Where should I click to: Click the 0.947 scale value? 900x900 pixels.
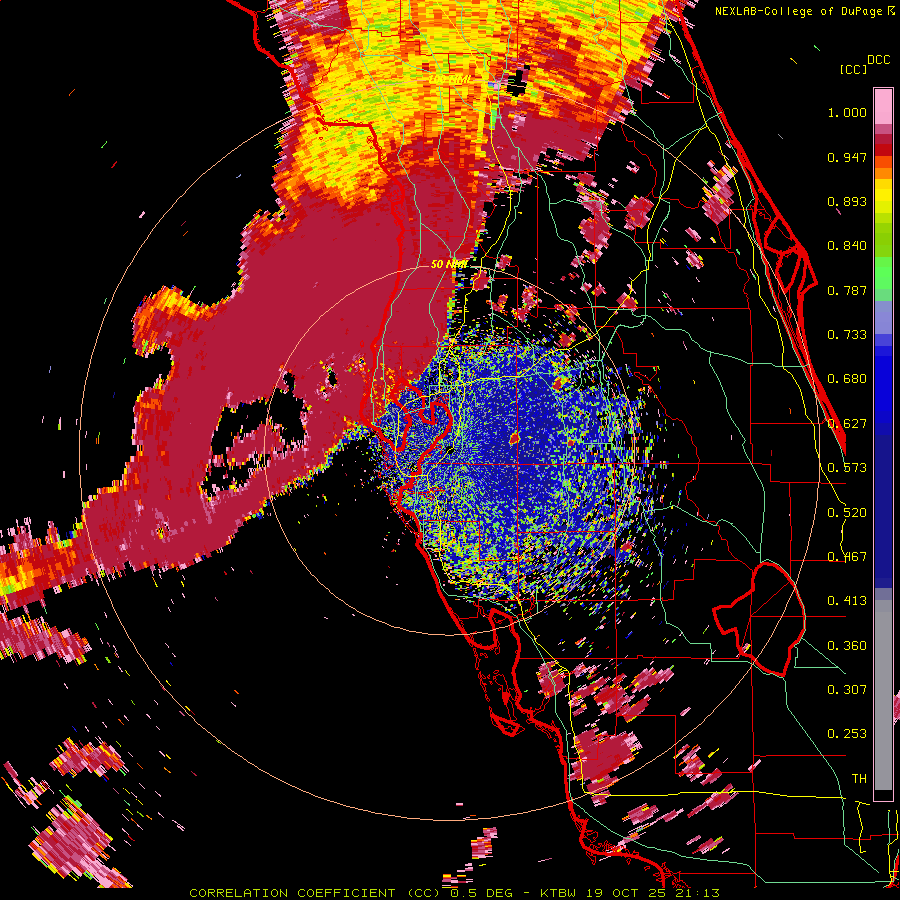(x=847, y=157)
